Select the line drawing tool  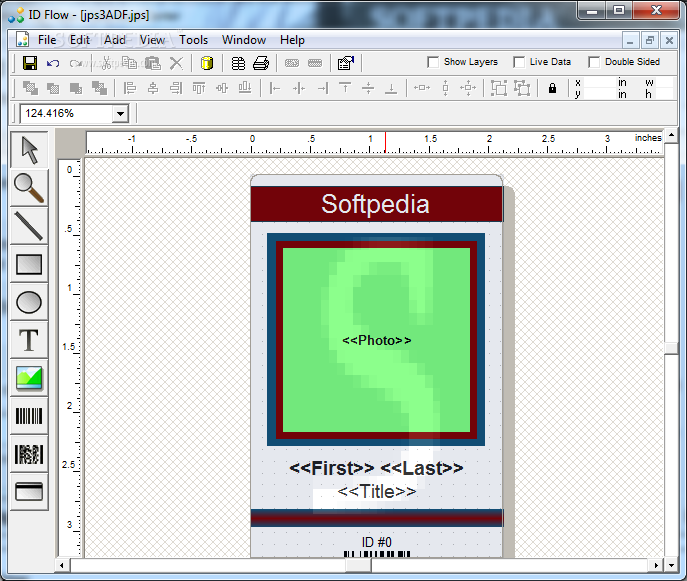[29, 226]
